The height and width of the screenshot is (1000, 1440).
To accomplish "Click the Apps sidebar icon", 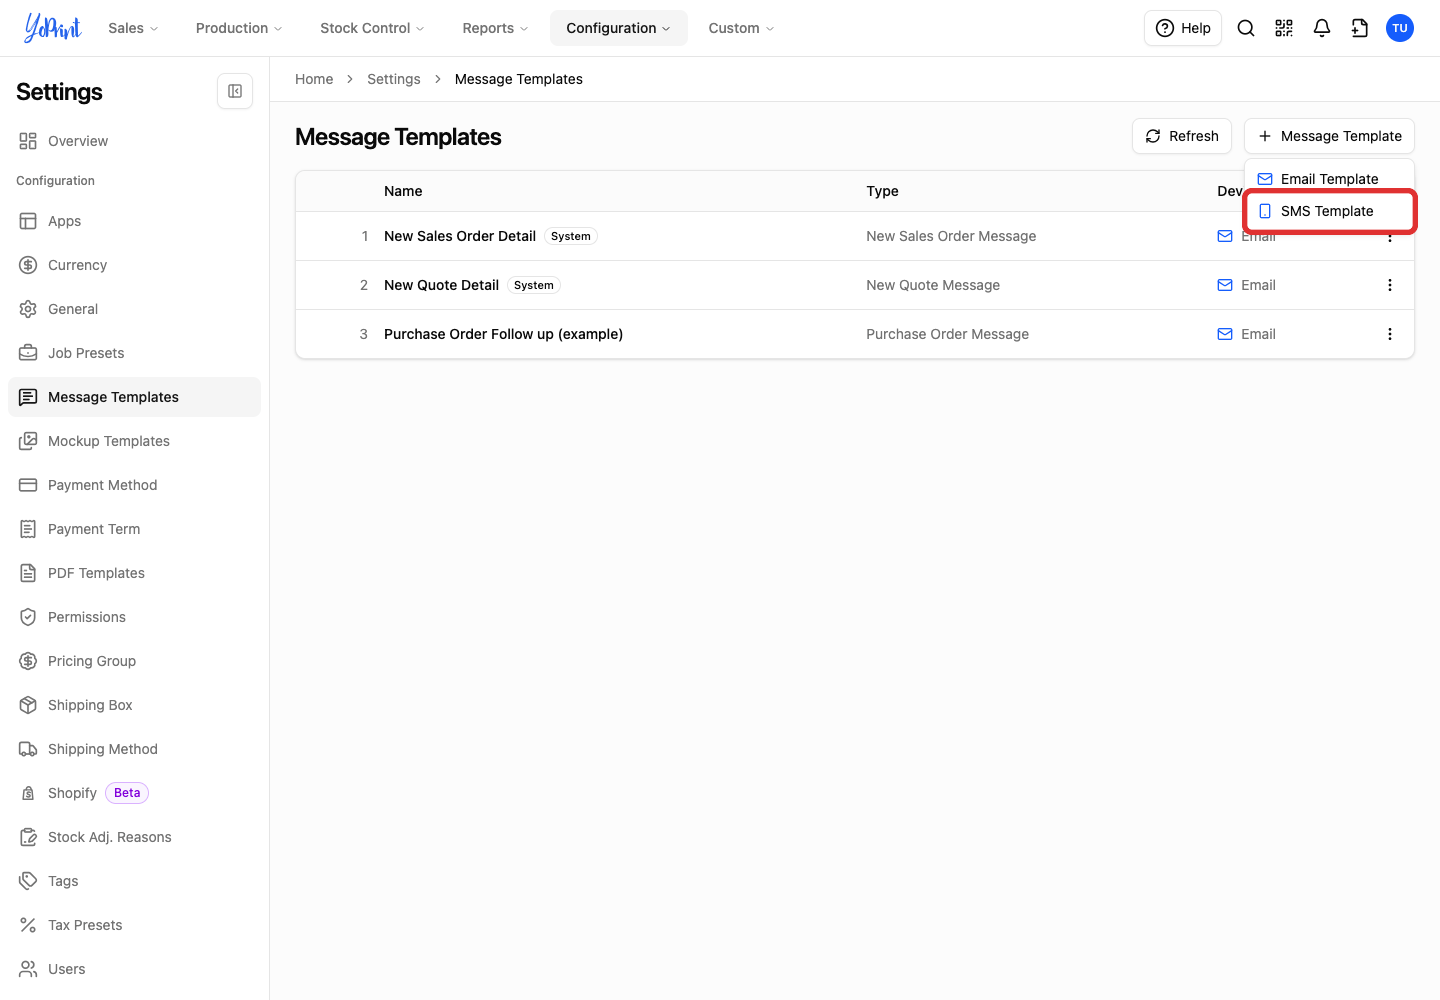I will [28, 221].
